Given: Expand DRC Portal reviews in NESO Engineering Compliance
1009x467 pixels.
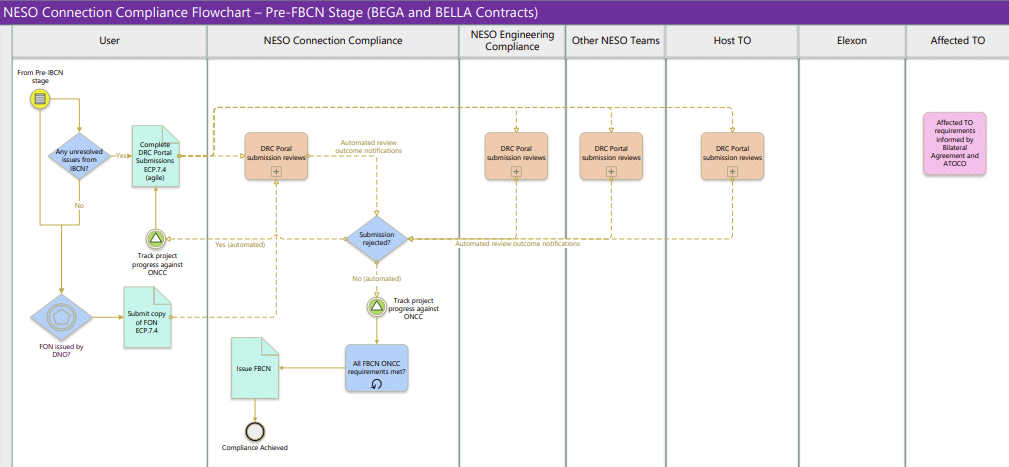Looking at the screenshot, I should tap(516, 171).
